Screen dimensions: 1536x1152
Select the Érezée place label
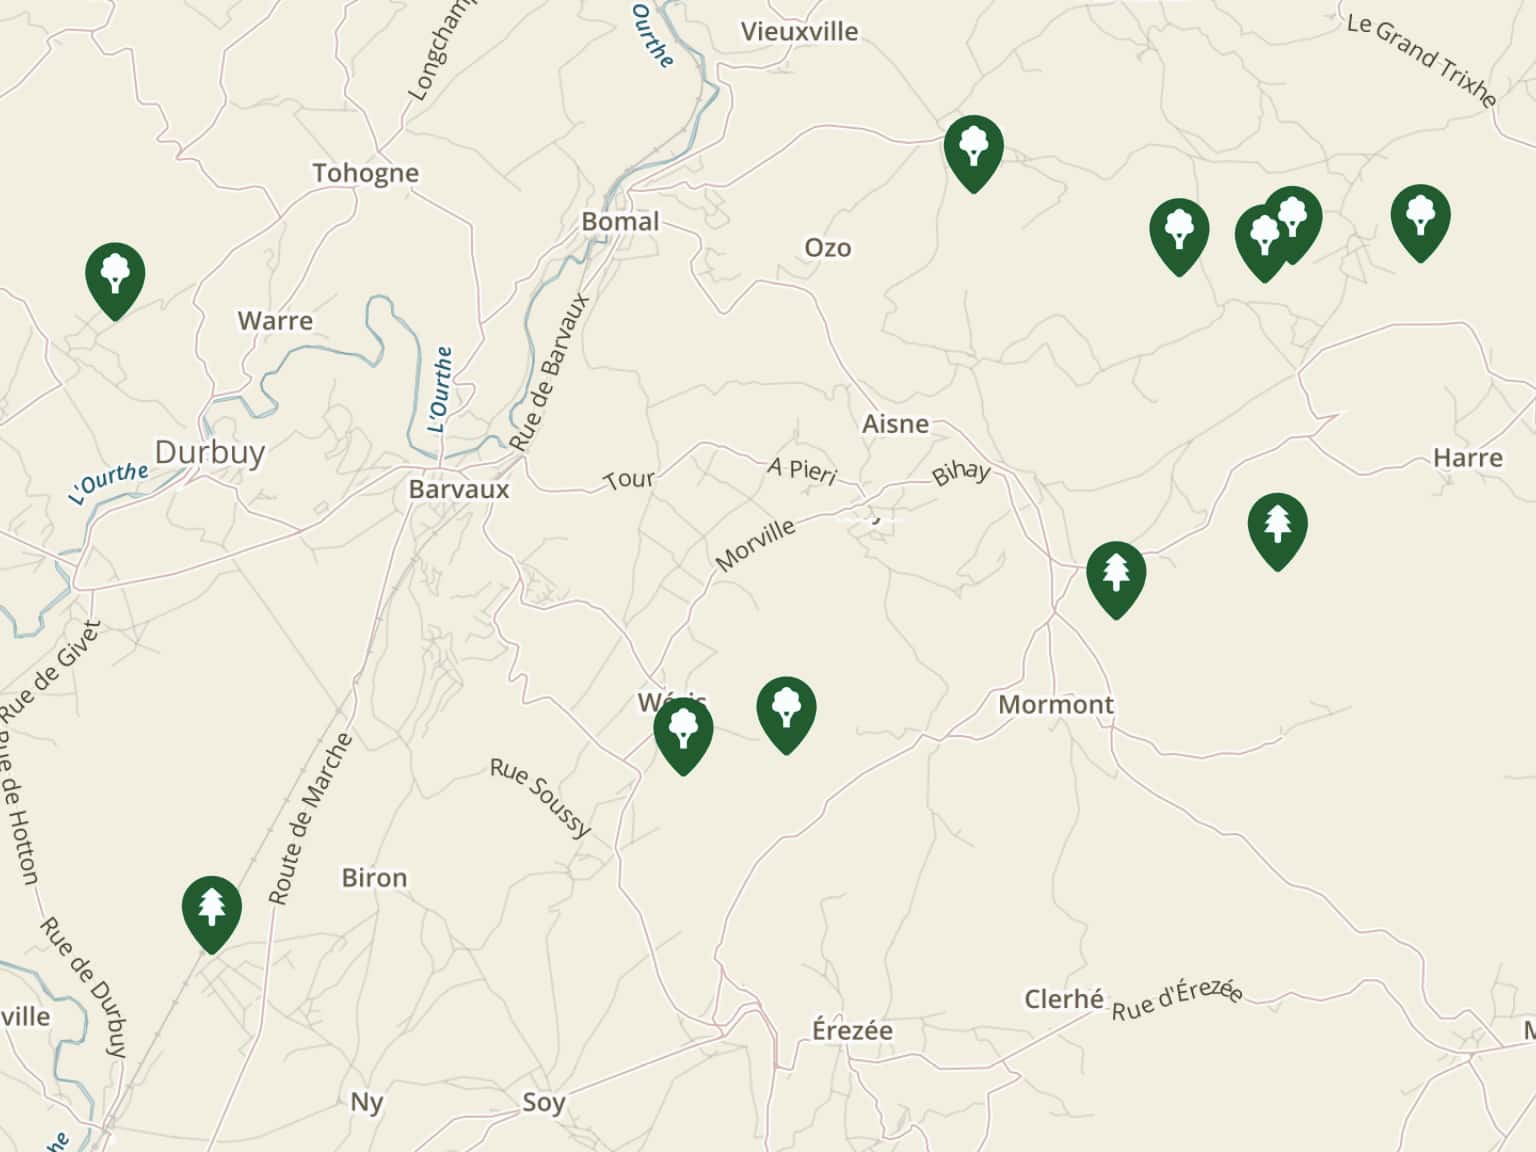(x=852, y=1029)
